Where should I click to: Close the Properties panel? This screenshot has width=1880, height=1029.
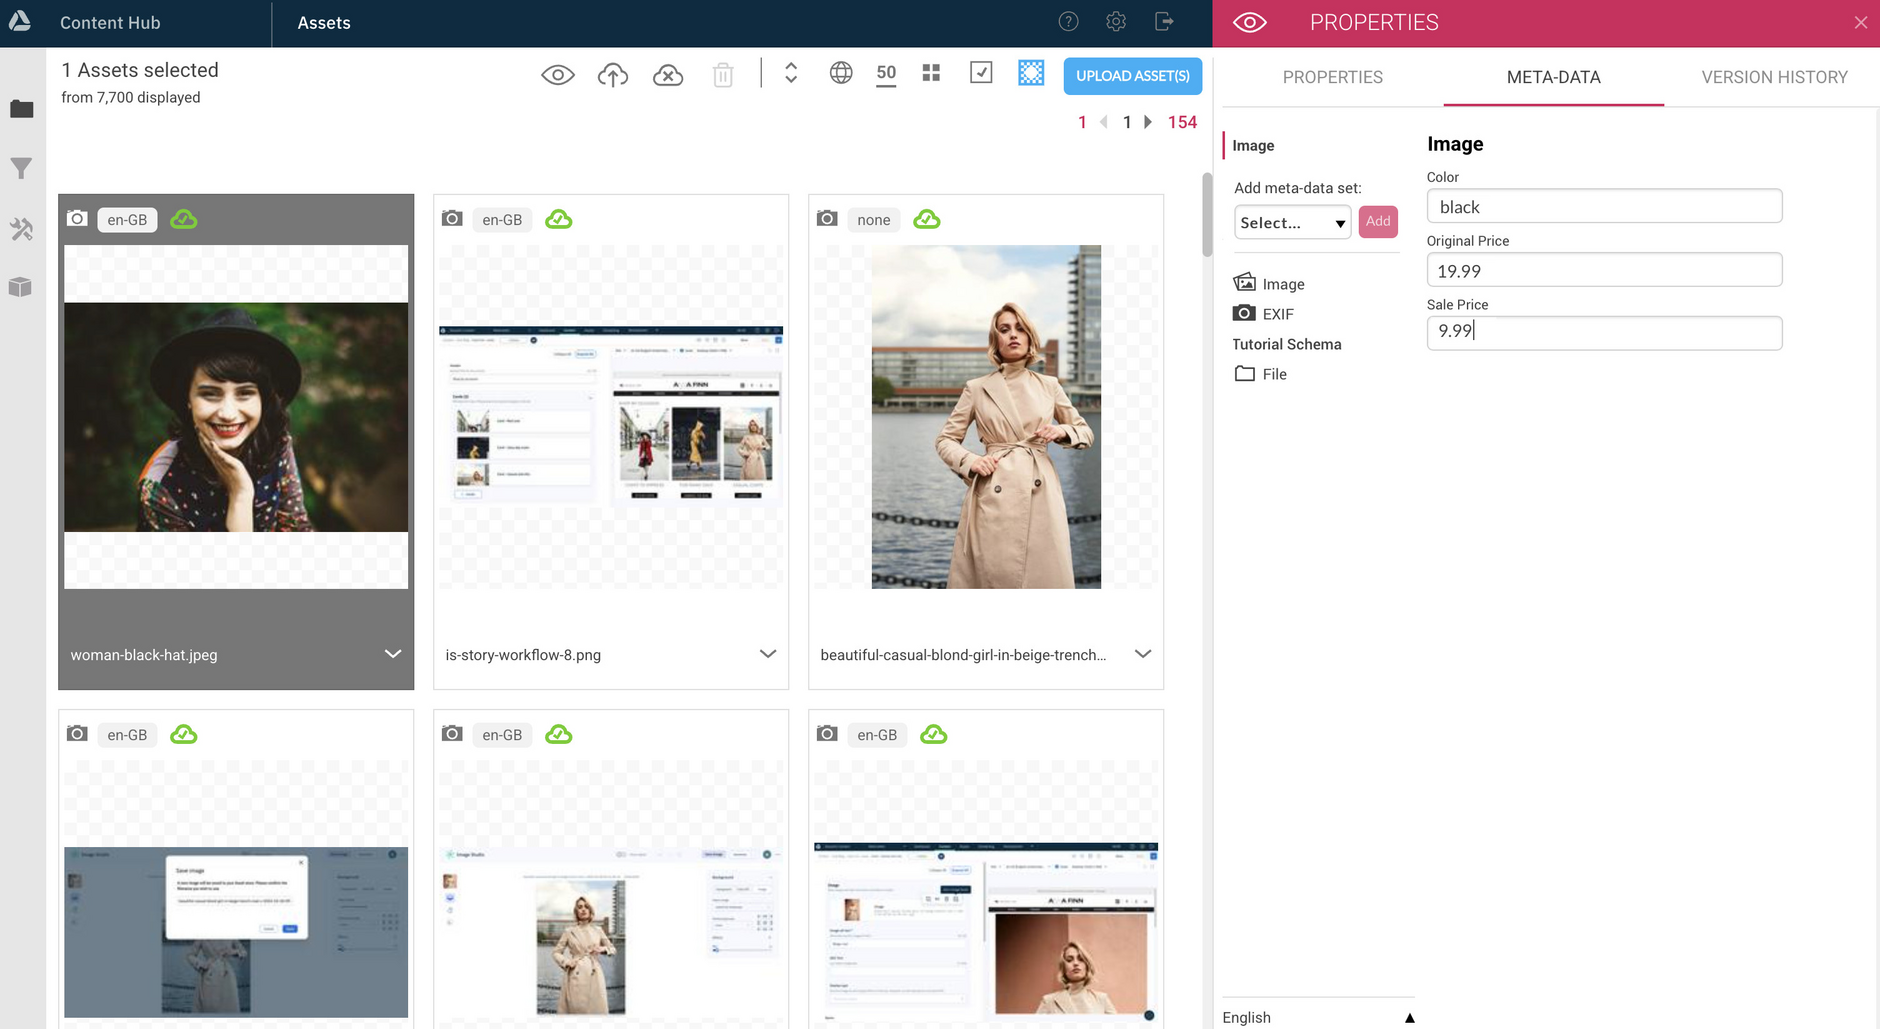tap(1860, 23)
